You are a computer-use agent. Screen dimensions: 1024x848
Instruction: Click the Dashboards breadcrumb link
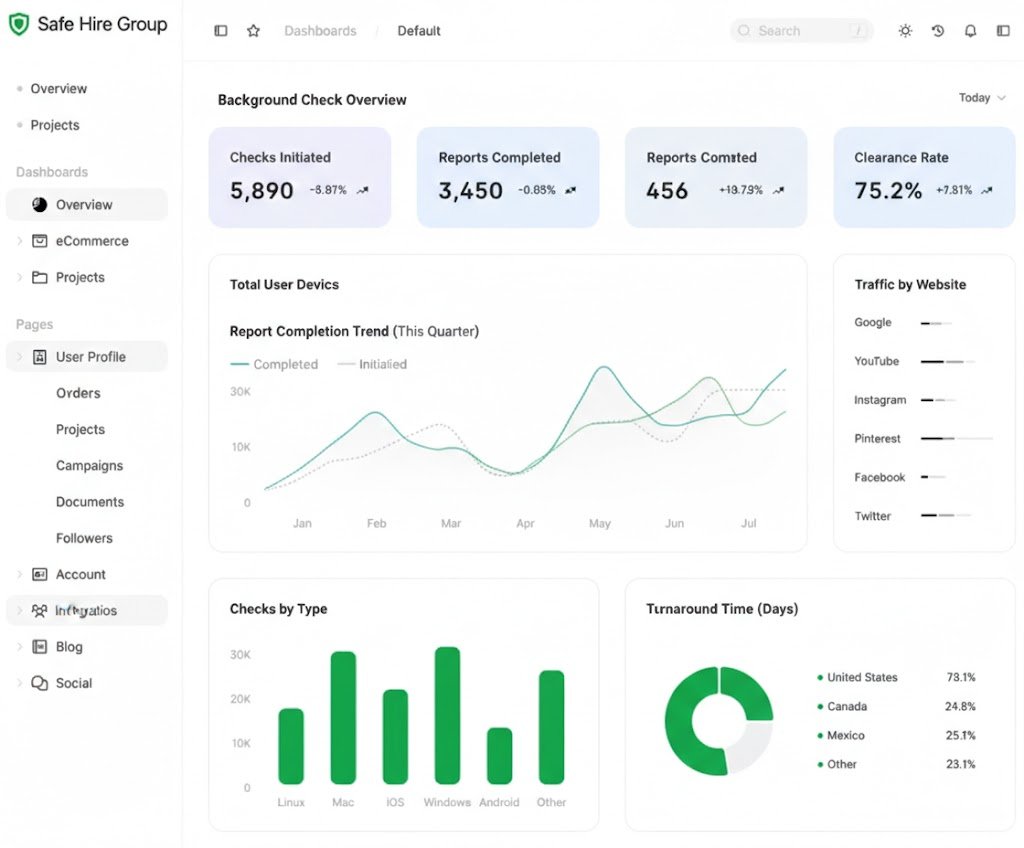(320, 31)
